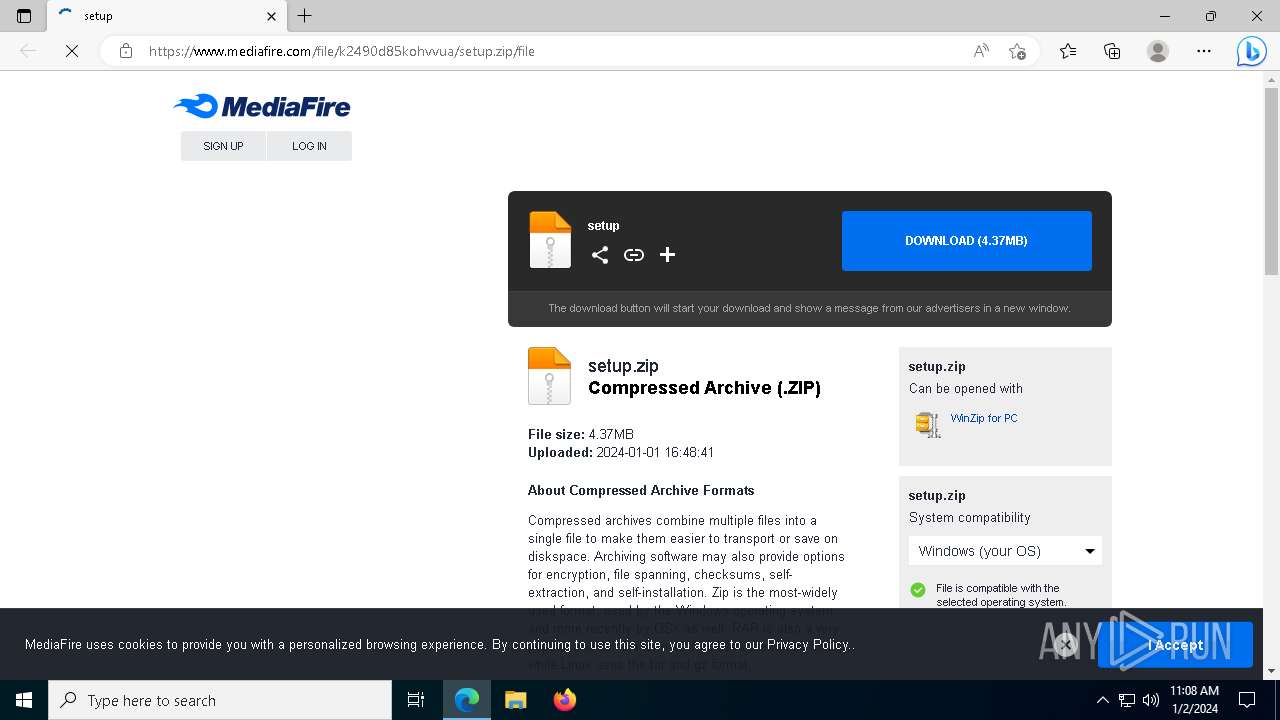1280x720 pixels.
Task: Click the share icon under setup
Action: click(600, 255)
